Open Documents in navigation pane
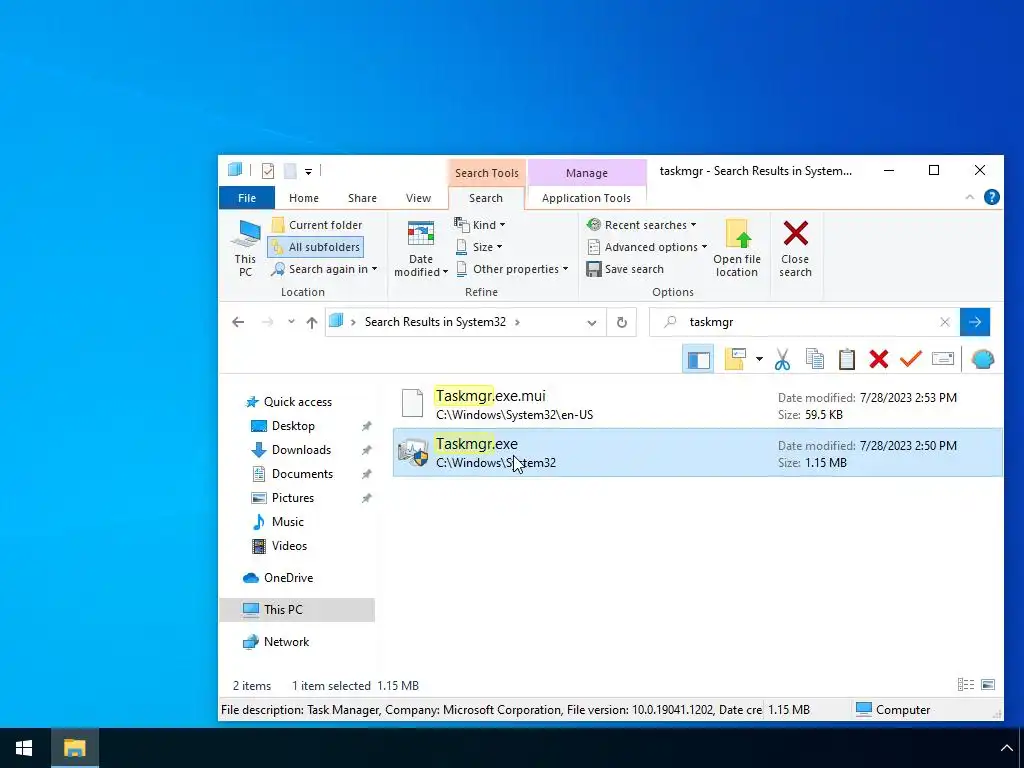1024x768 pixels. point(292,474)
